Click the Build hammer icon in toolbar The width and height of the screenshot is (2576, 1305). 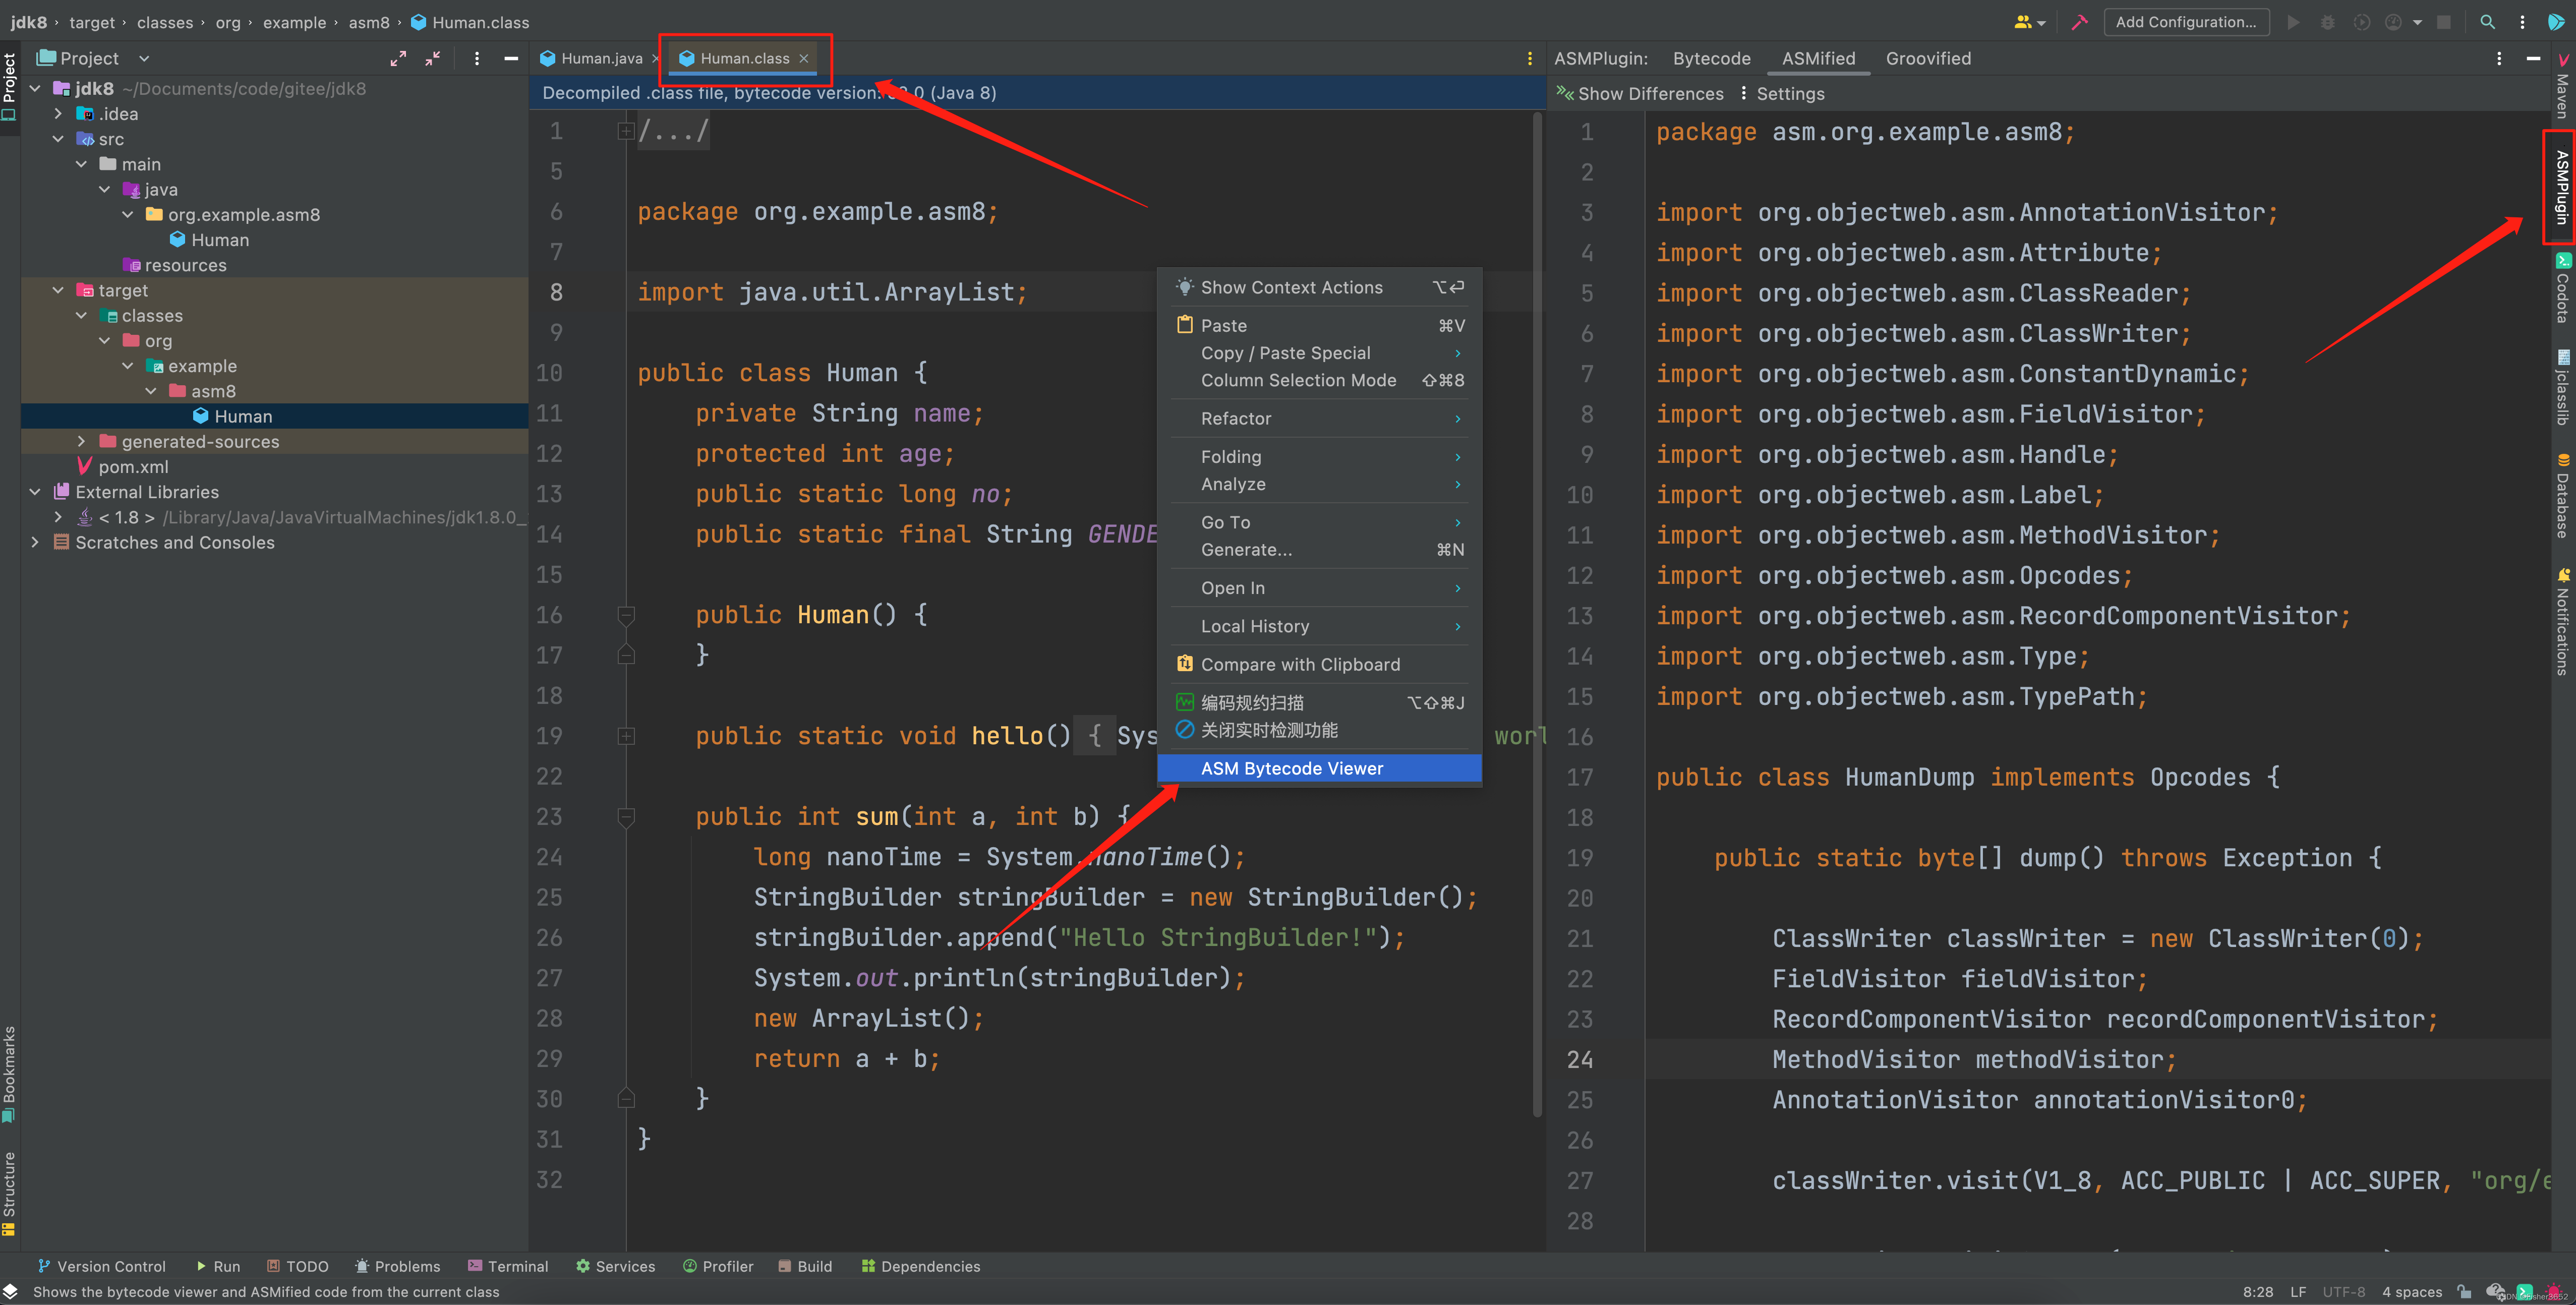pyautogui.click(x=2080, y=22)
